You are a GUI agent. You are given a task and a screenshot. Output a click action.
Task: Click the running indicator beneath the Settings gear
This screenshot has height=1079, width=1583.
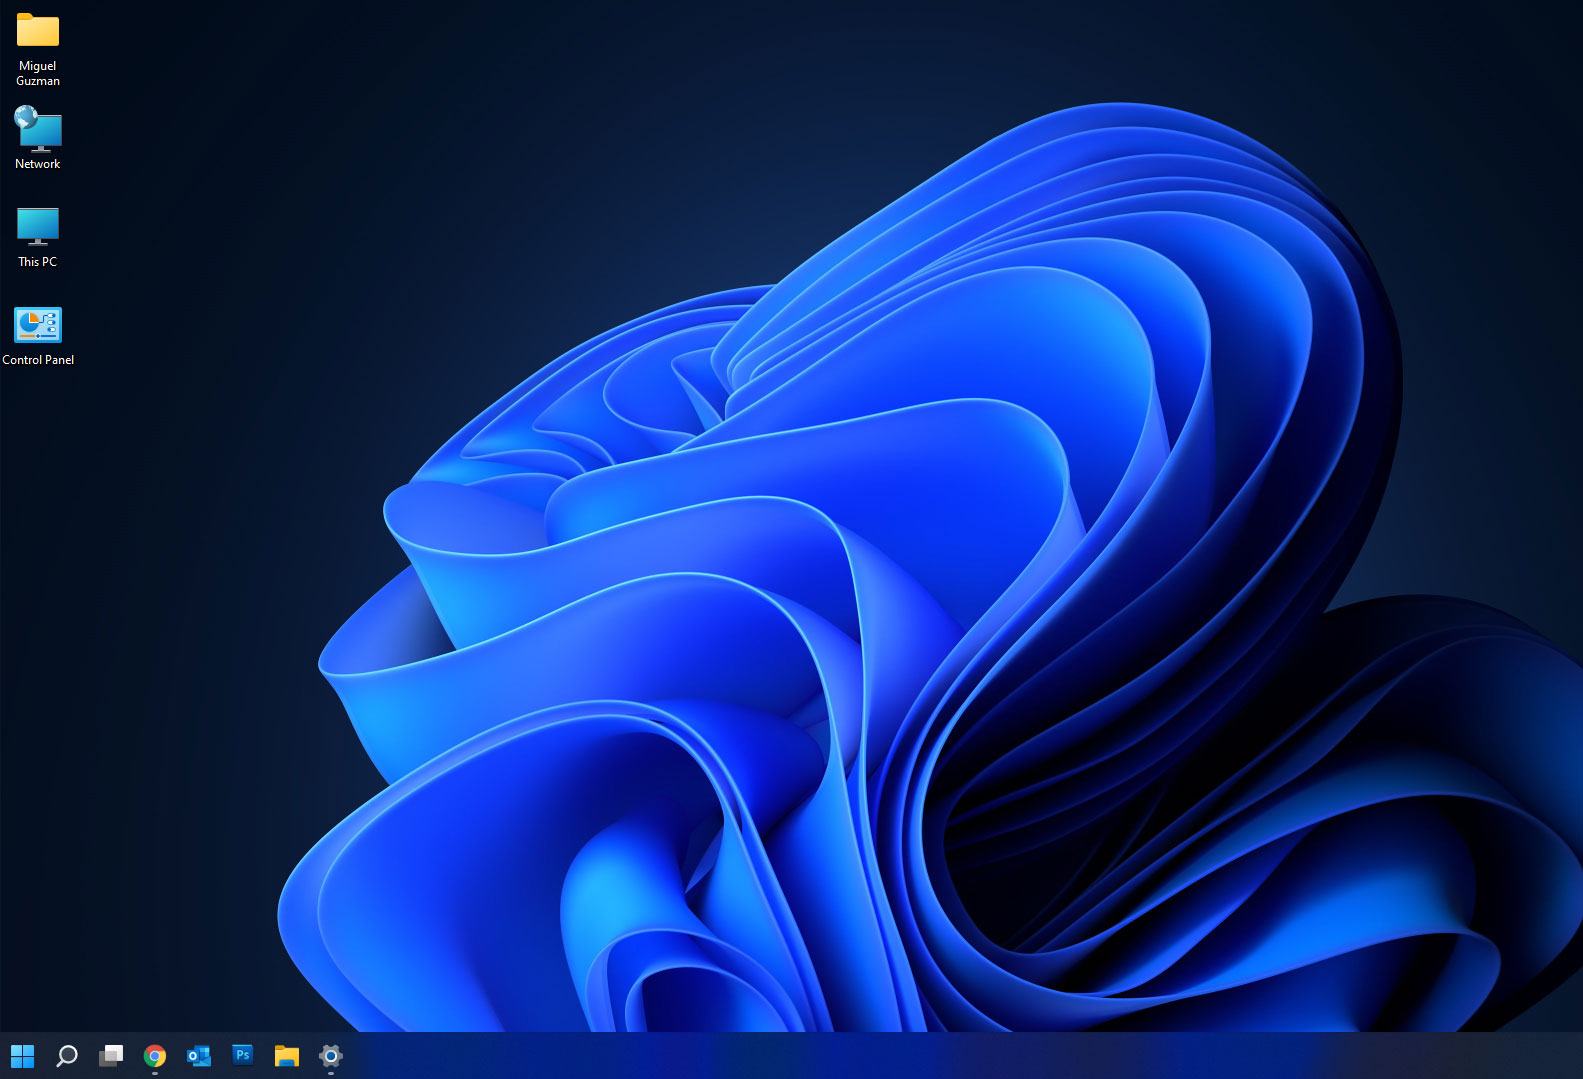pyautogui.click(x=331, y=1073)
